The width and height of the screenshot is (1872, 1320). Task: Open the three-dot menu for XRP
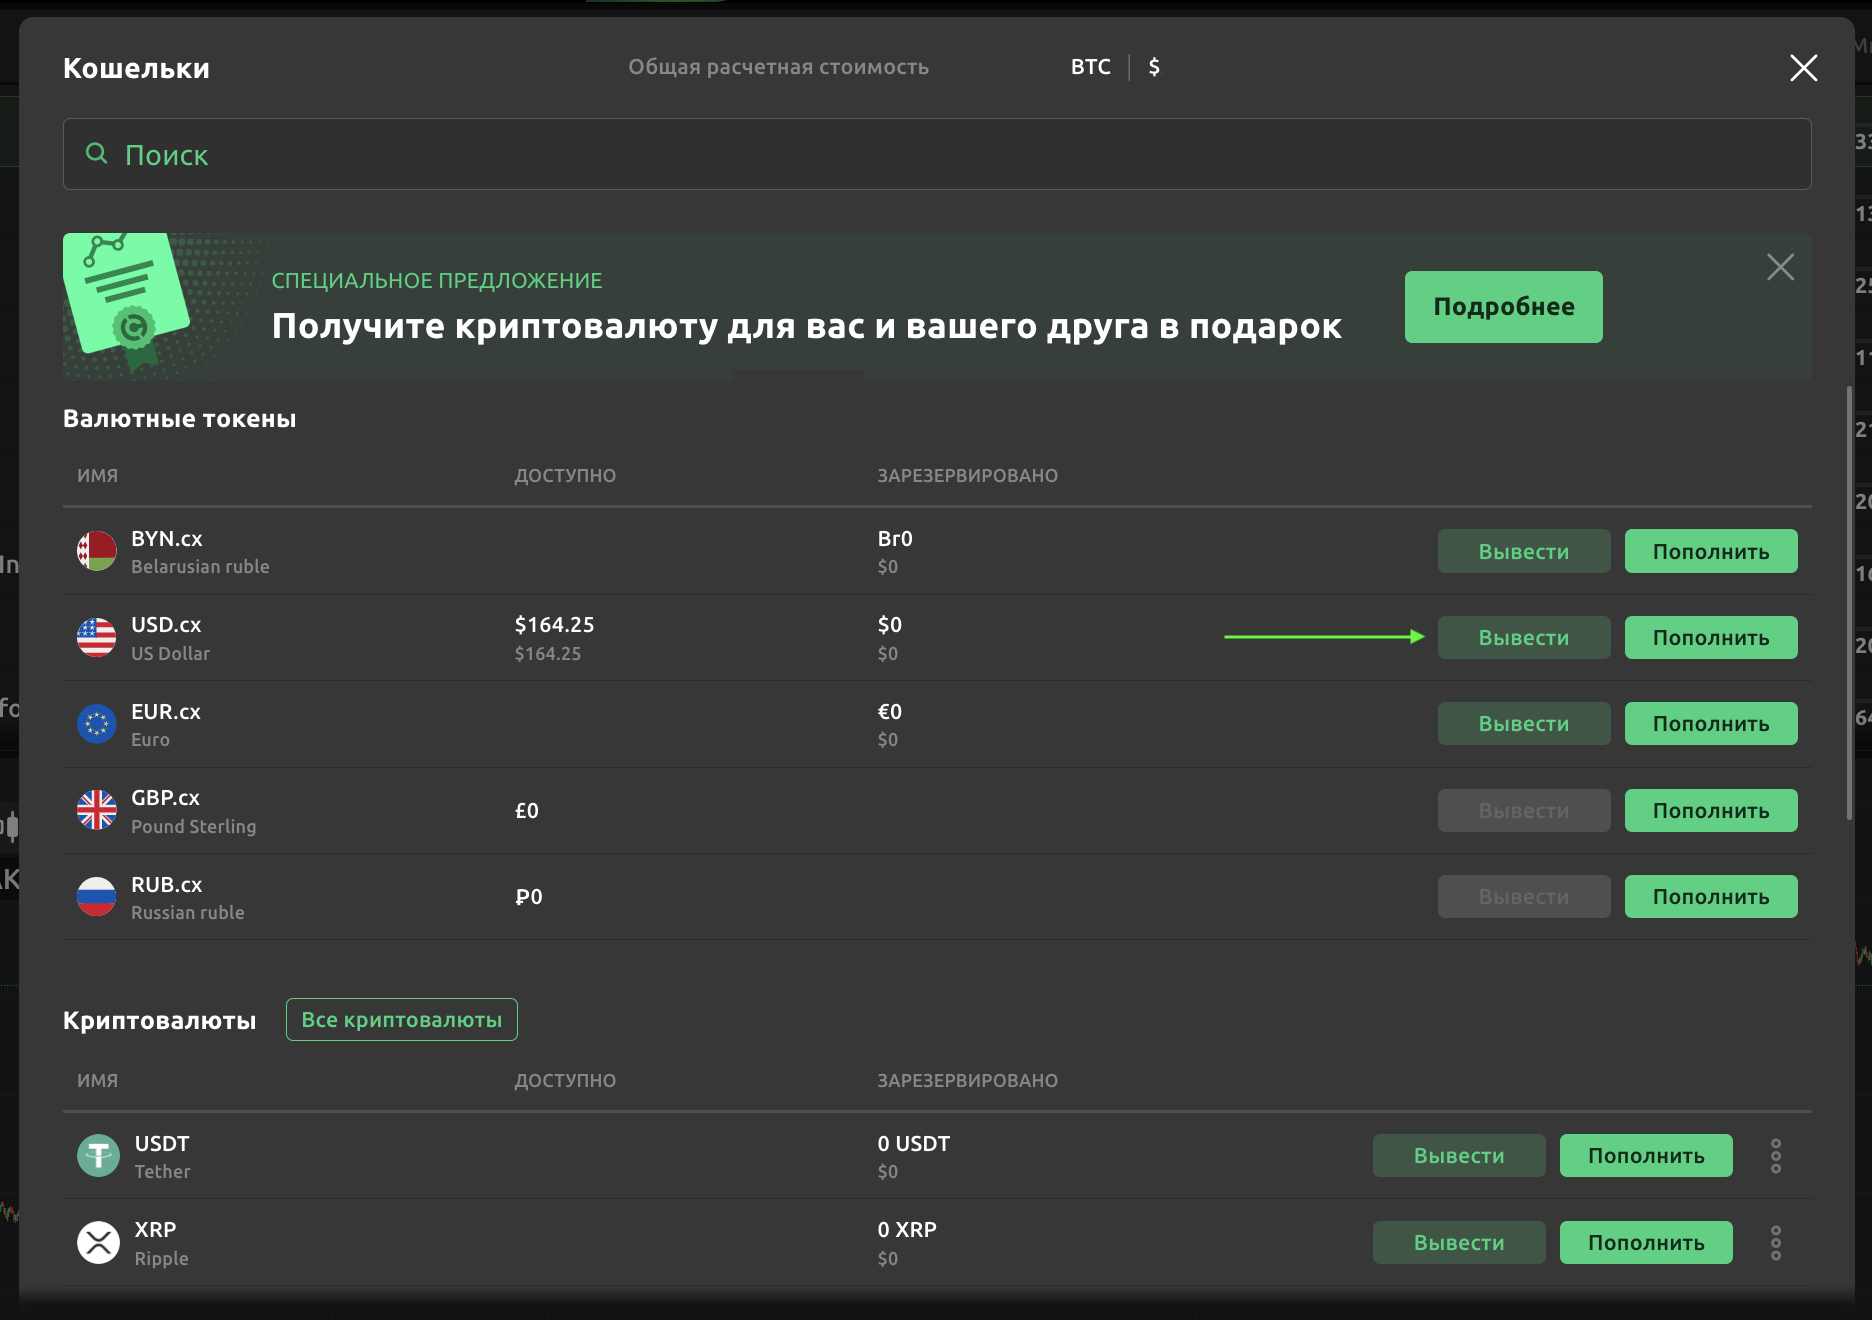pos(1776,1243)
